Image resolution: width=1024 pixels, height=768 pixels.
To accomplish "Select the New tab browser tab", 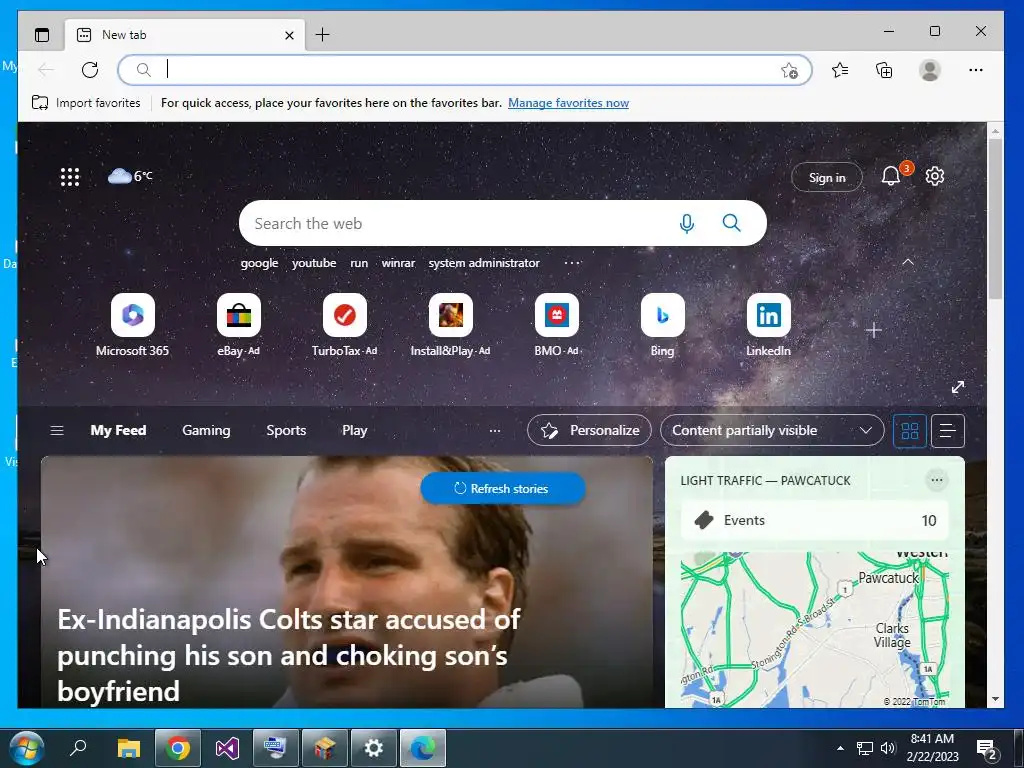I will [185, 35].
